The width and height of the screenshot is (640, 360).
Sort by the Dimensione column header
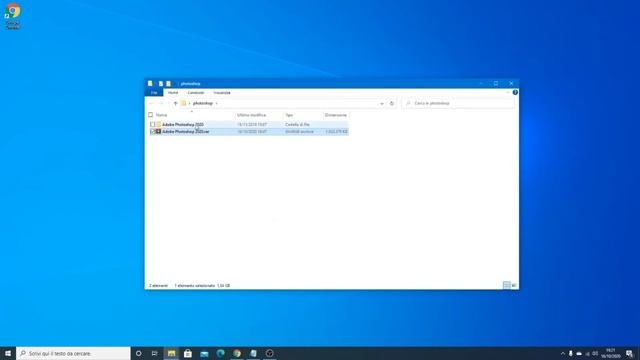(336, 115)
